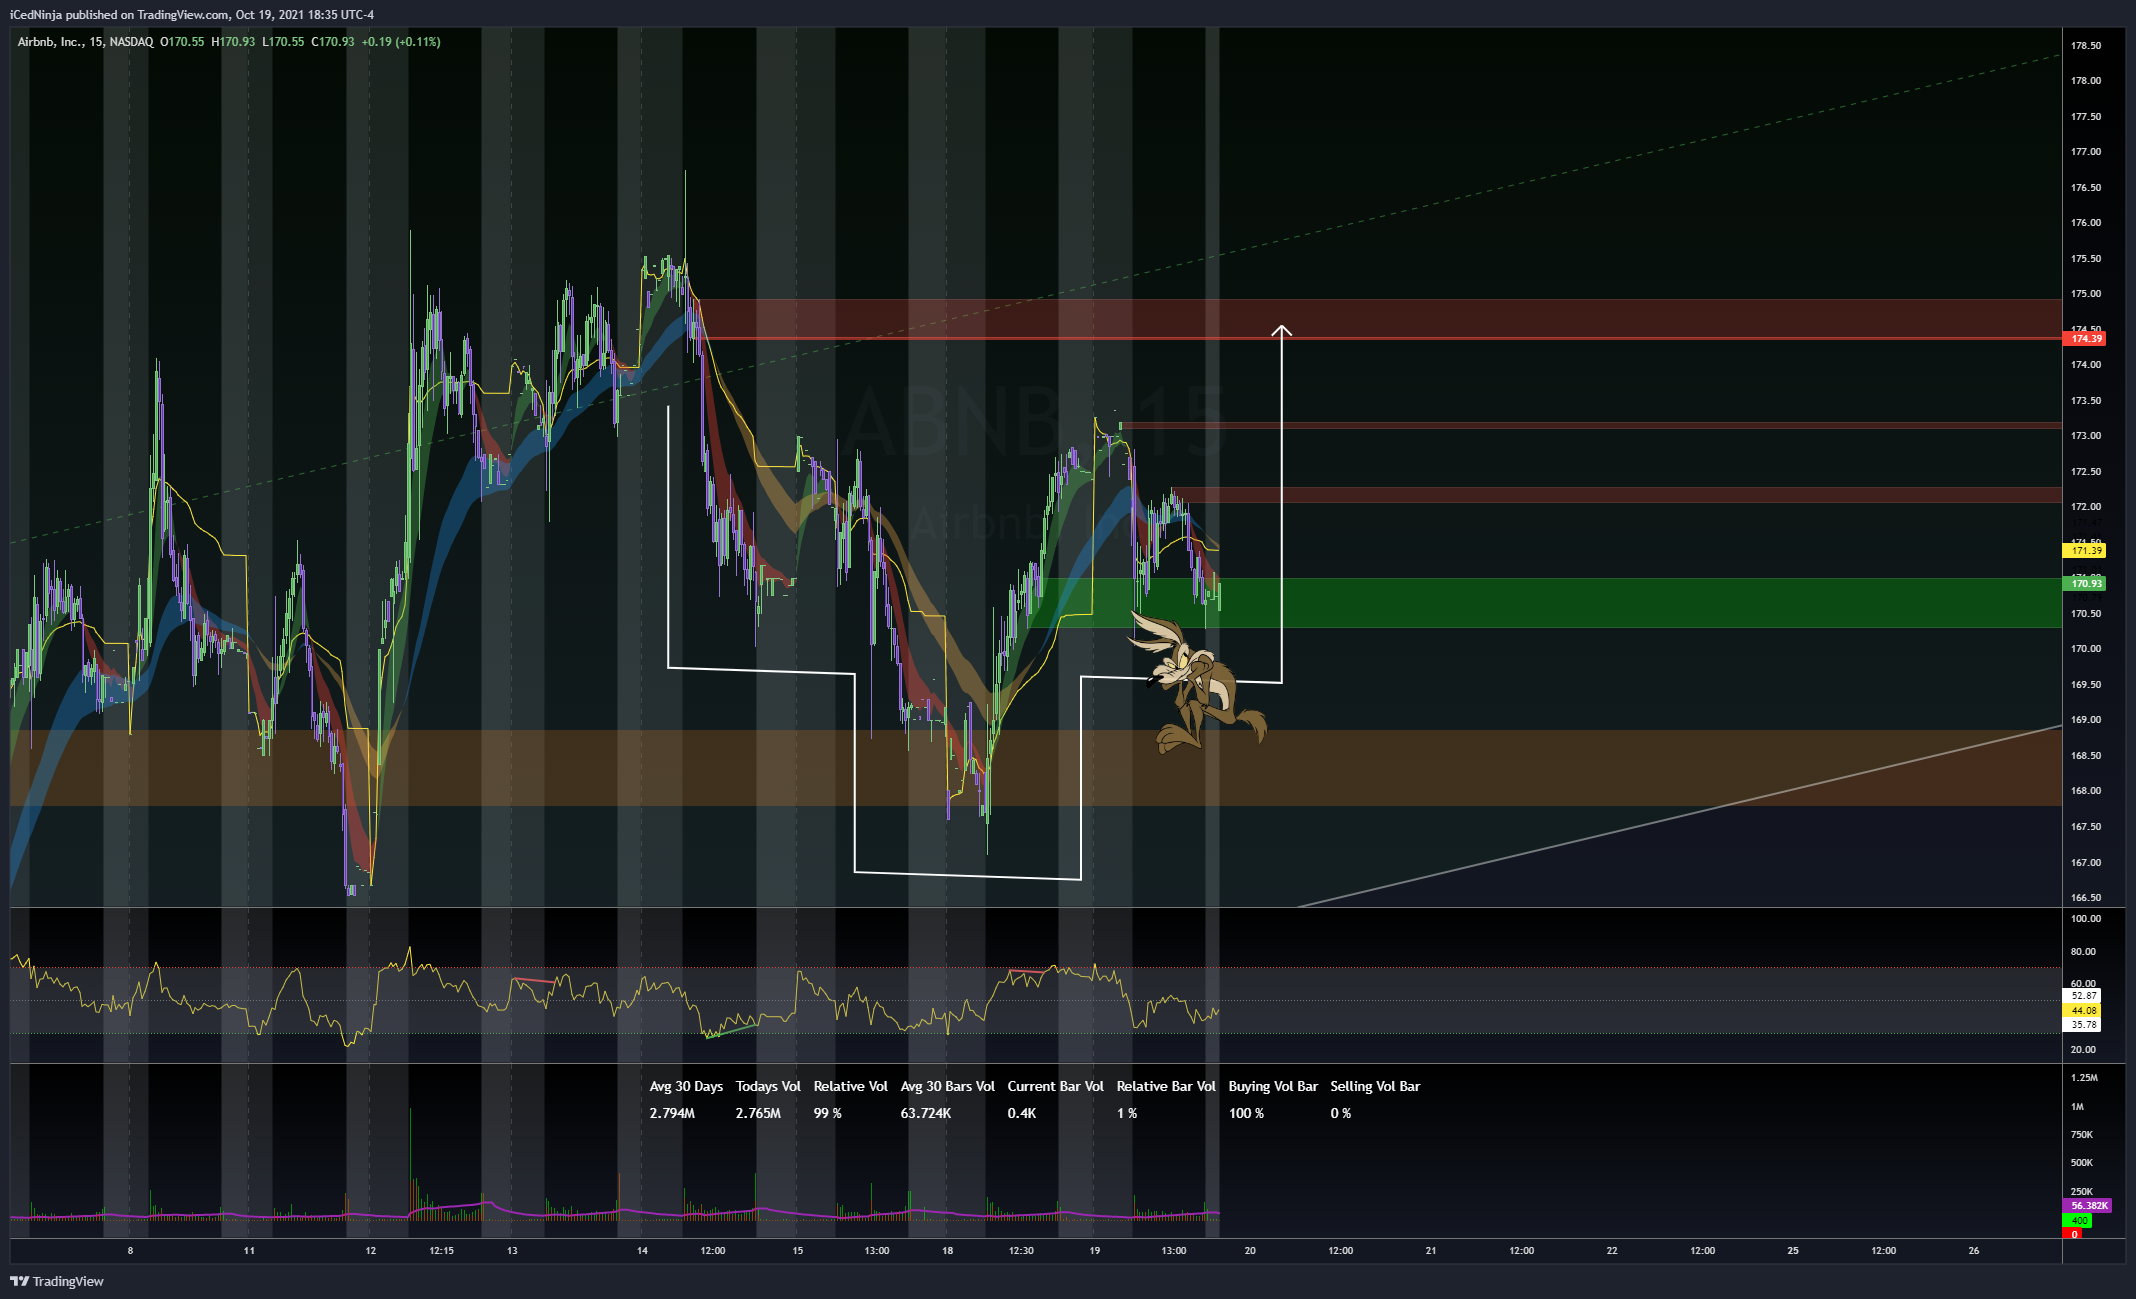
Task: Click the 12:30 time axis label
Action: pos(1021,1251)
